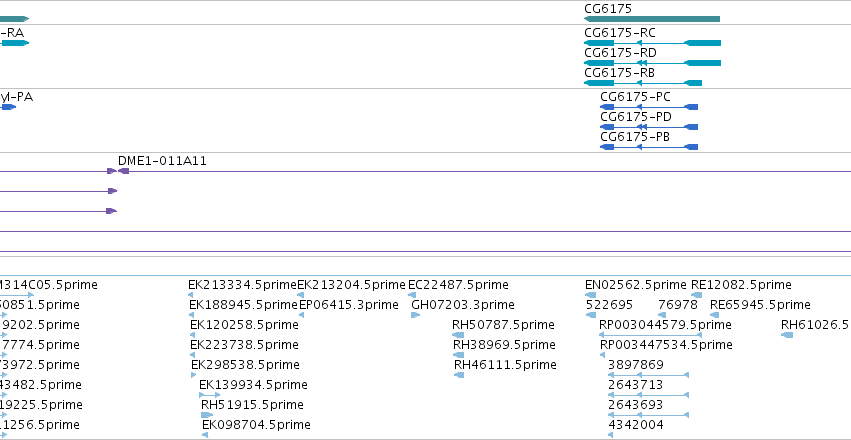Image resolution: width=851 pixels, height=440 pixels.
Task: Click alignment 2643713
Action: tap(636, 385)
